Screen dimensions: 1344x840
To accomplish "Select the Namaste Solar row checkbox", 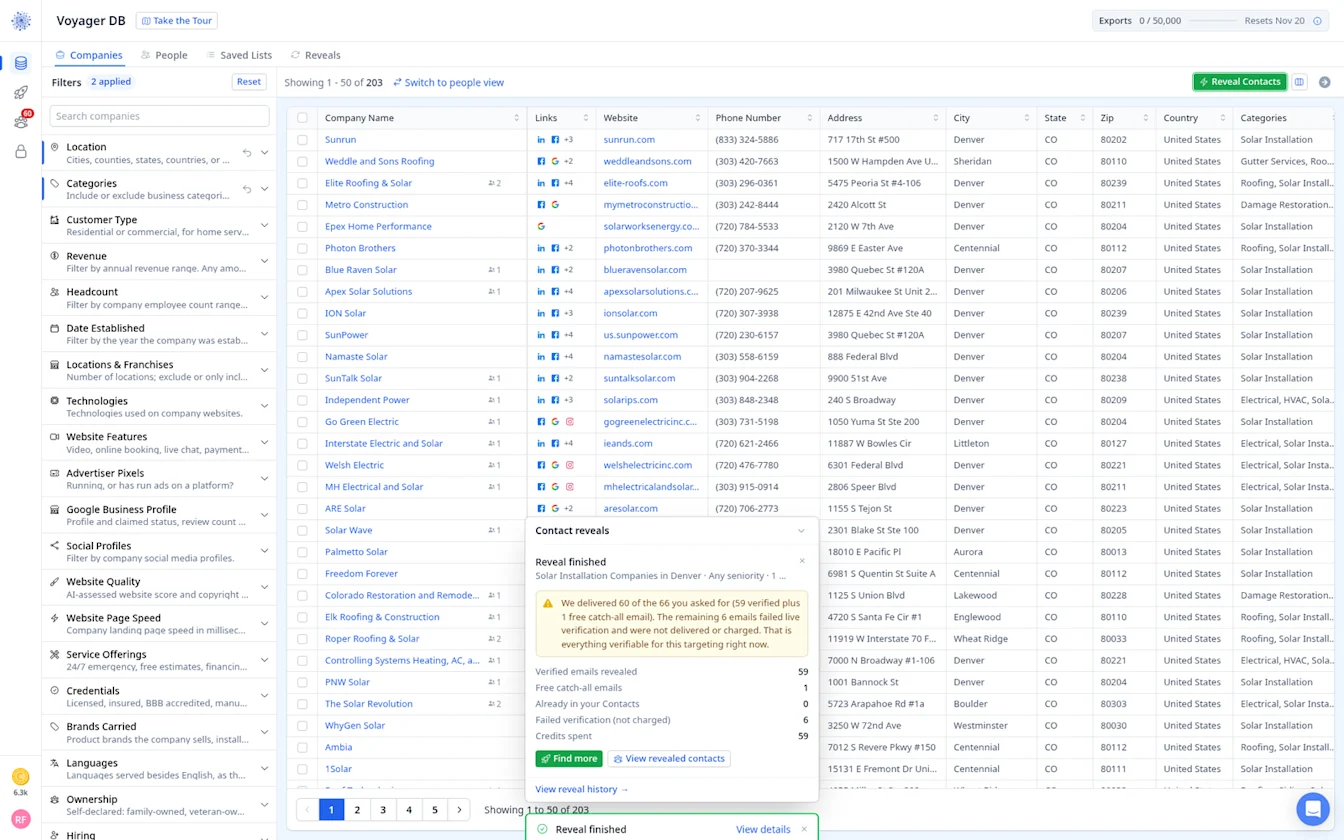I will (302, 357).
